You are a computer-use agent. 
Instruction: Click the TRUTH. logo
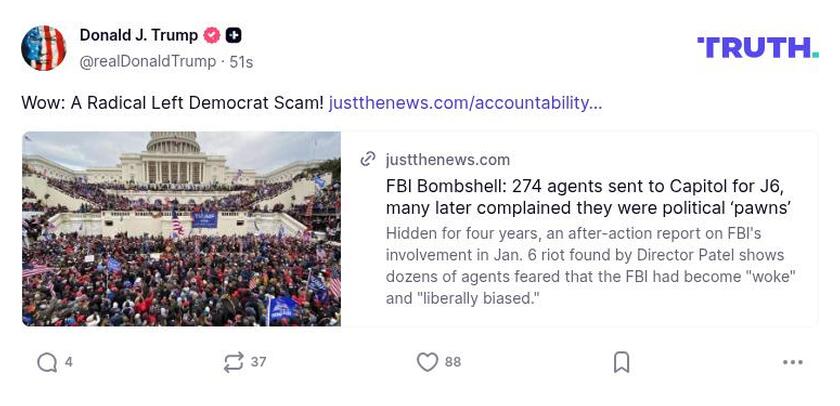click(757, 47)
